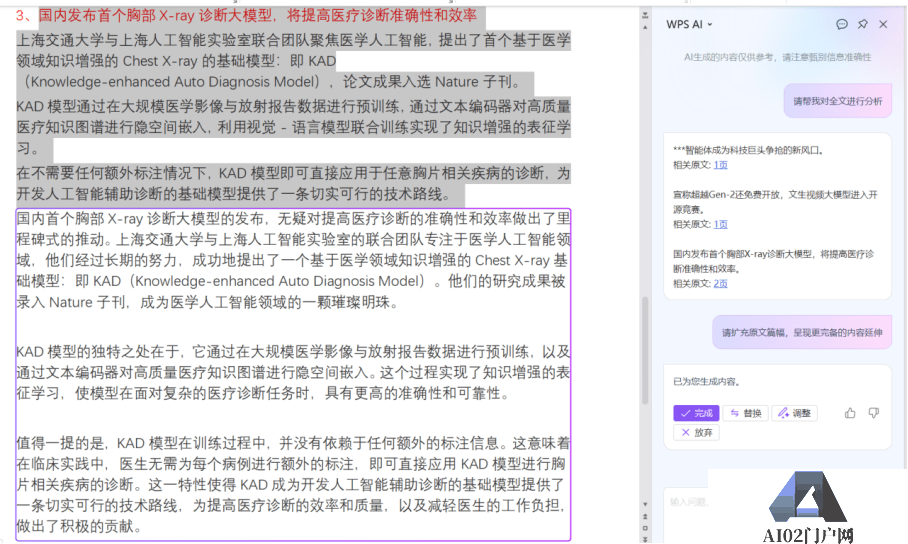Click the paragraph starting 值得一提的是
Viewport: 908px width, 544px height.
tap(293, 485)
